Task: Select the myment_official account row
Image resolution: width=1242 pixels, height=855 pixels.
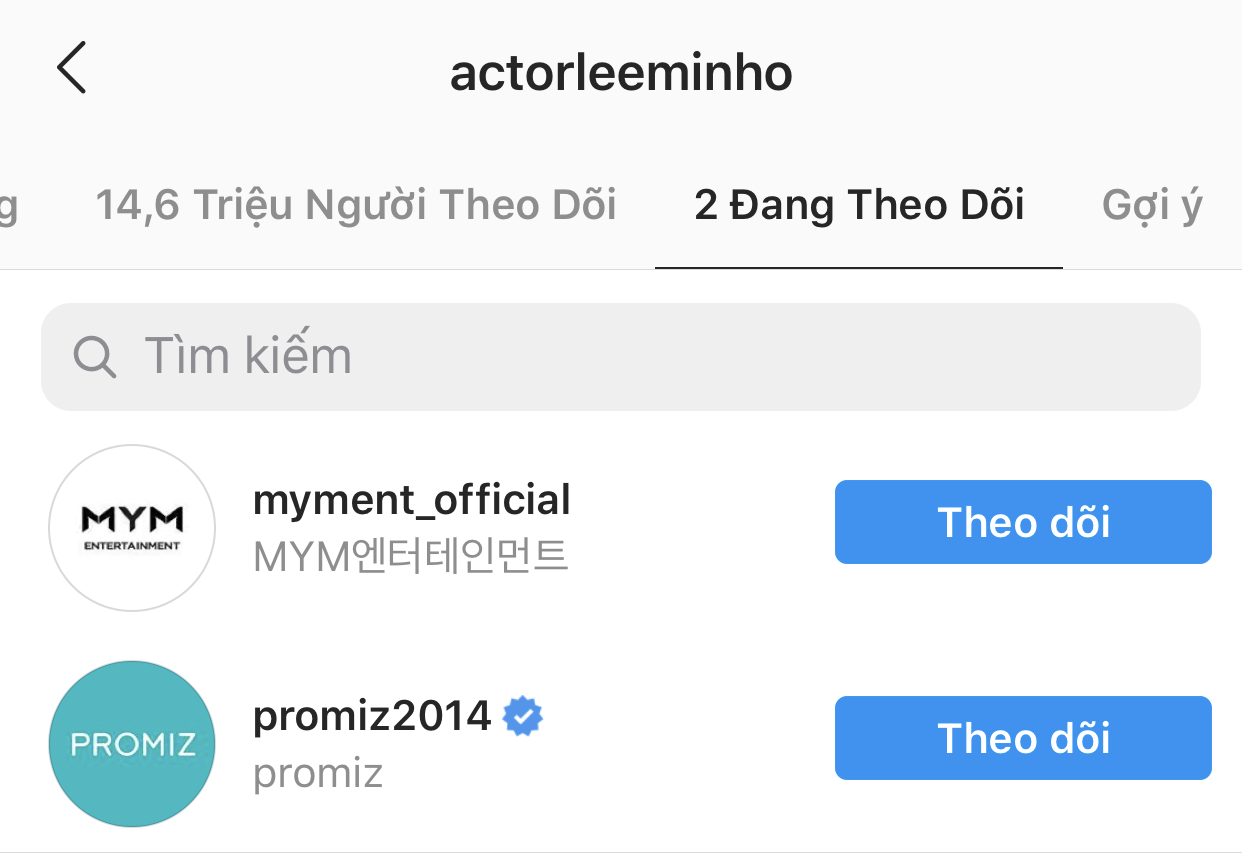Action: [621, 528]
